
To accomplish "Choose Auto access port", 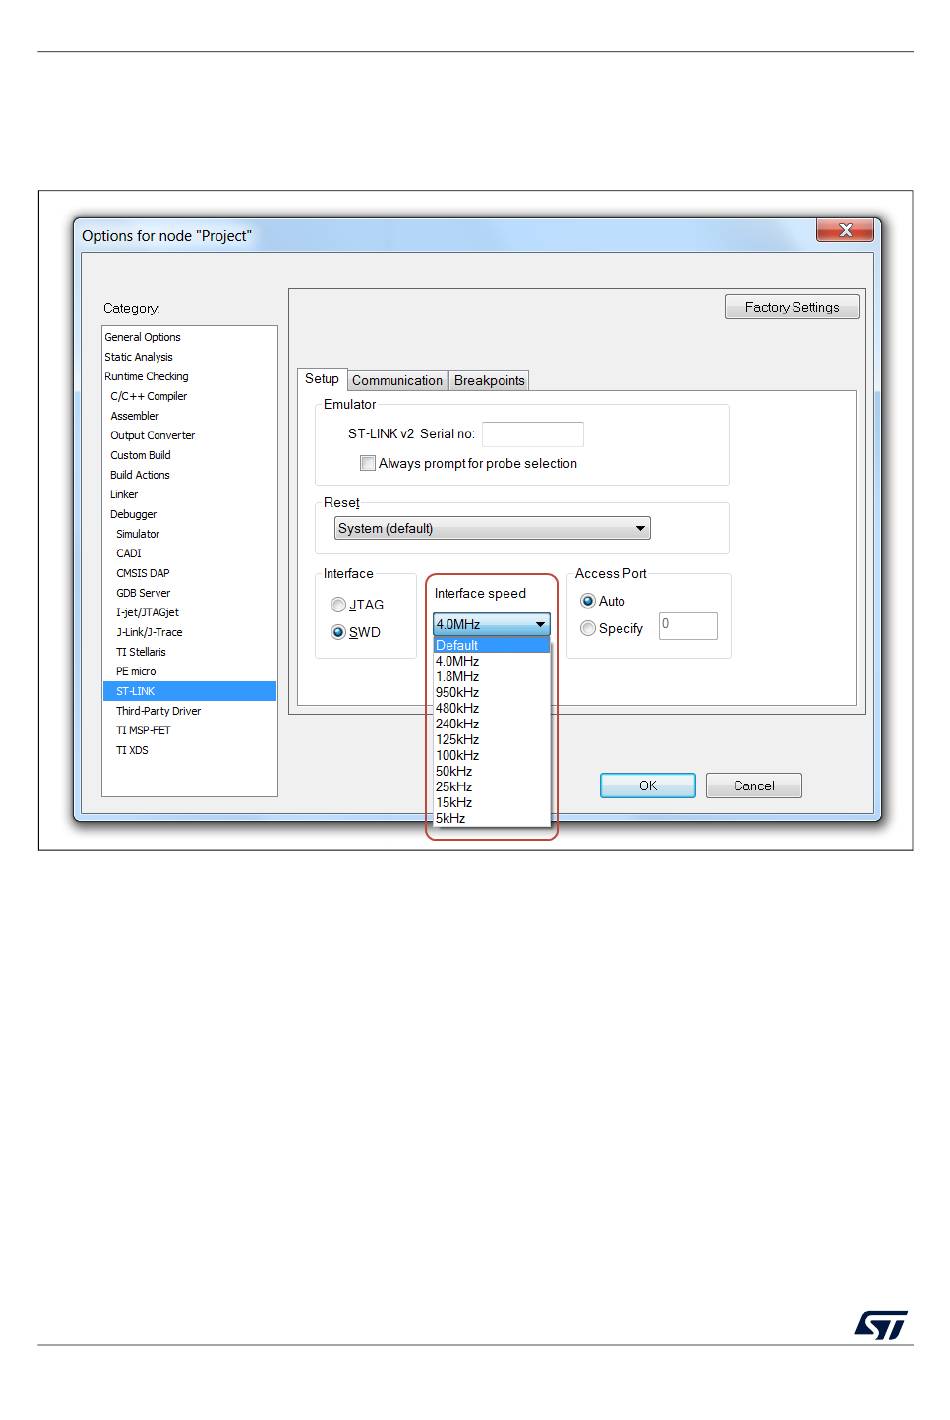I will coord(588,601).
